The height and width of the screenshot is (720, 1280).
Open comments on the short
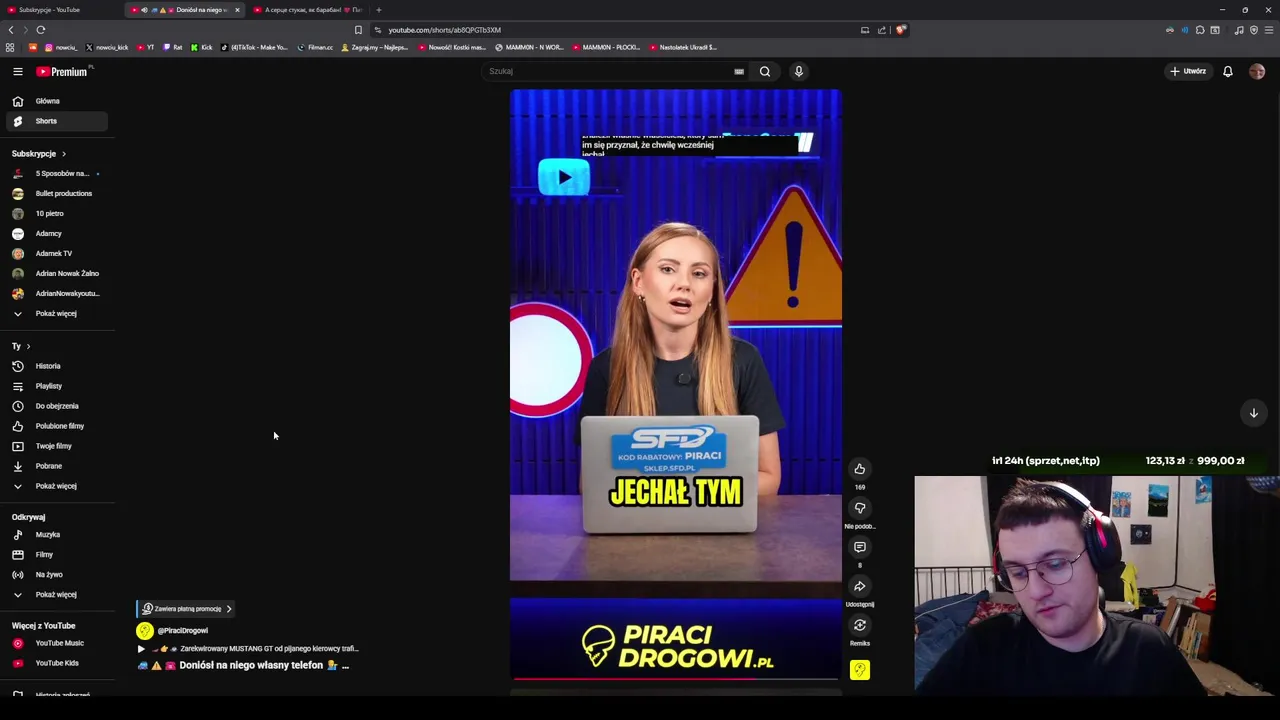(x=859, y=547)
